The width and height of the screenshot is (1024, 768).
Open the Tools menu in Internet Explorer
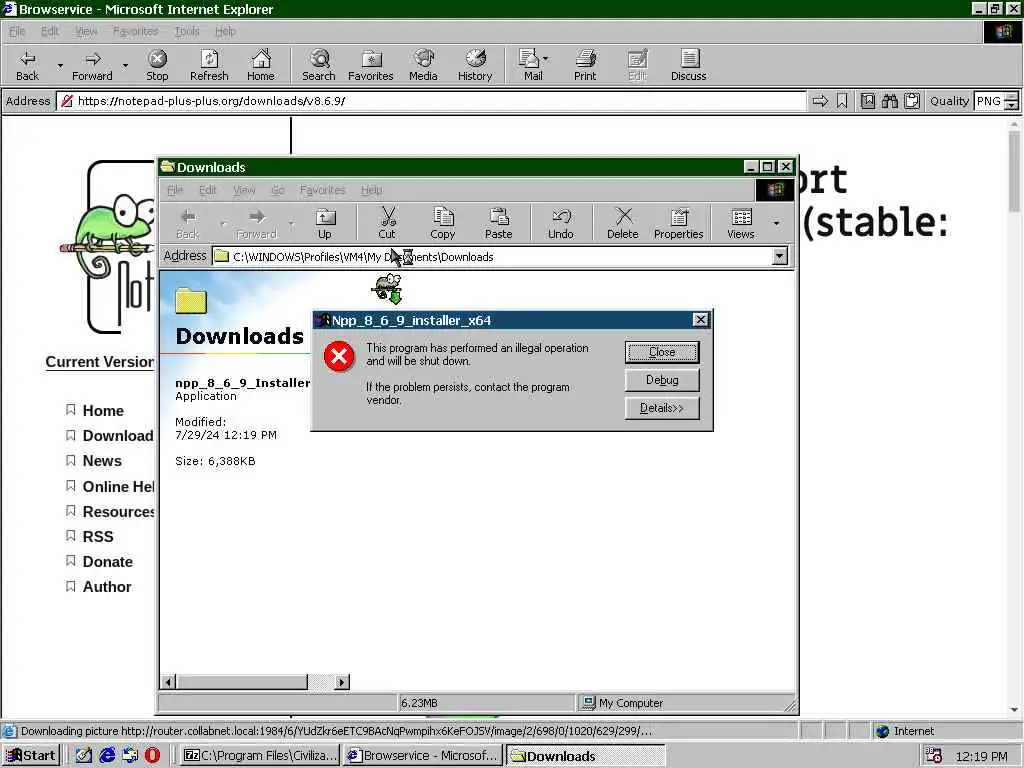(x=187, y=31)
